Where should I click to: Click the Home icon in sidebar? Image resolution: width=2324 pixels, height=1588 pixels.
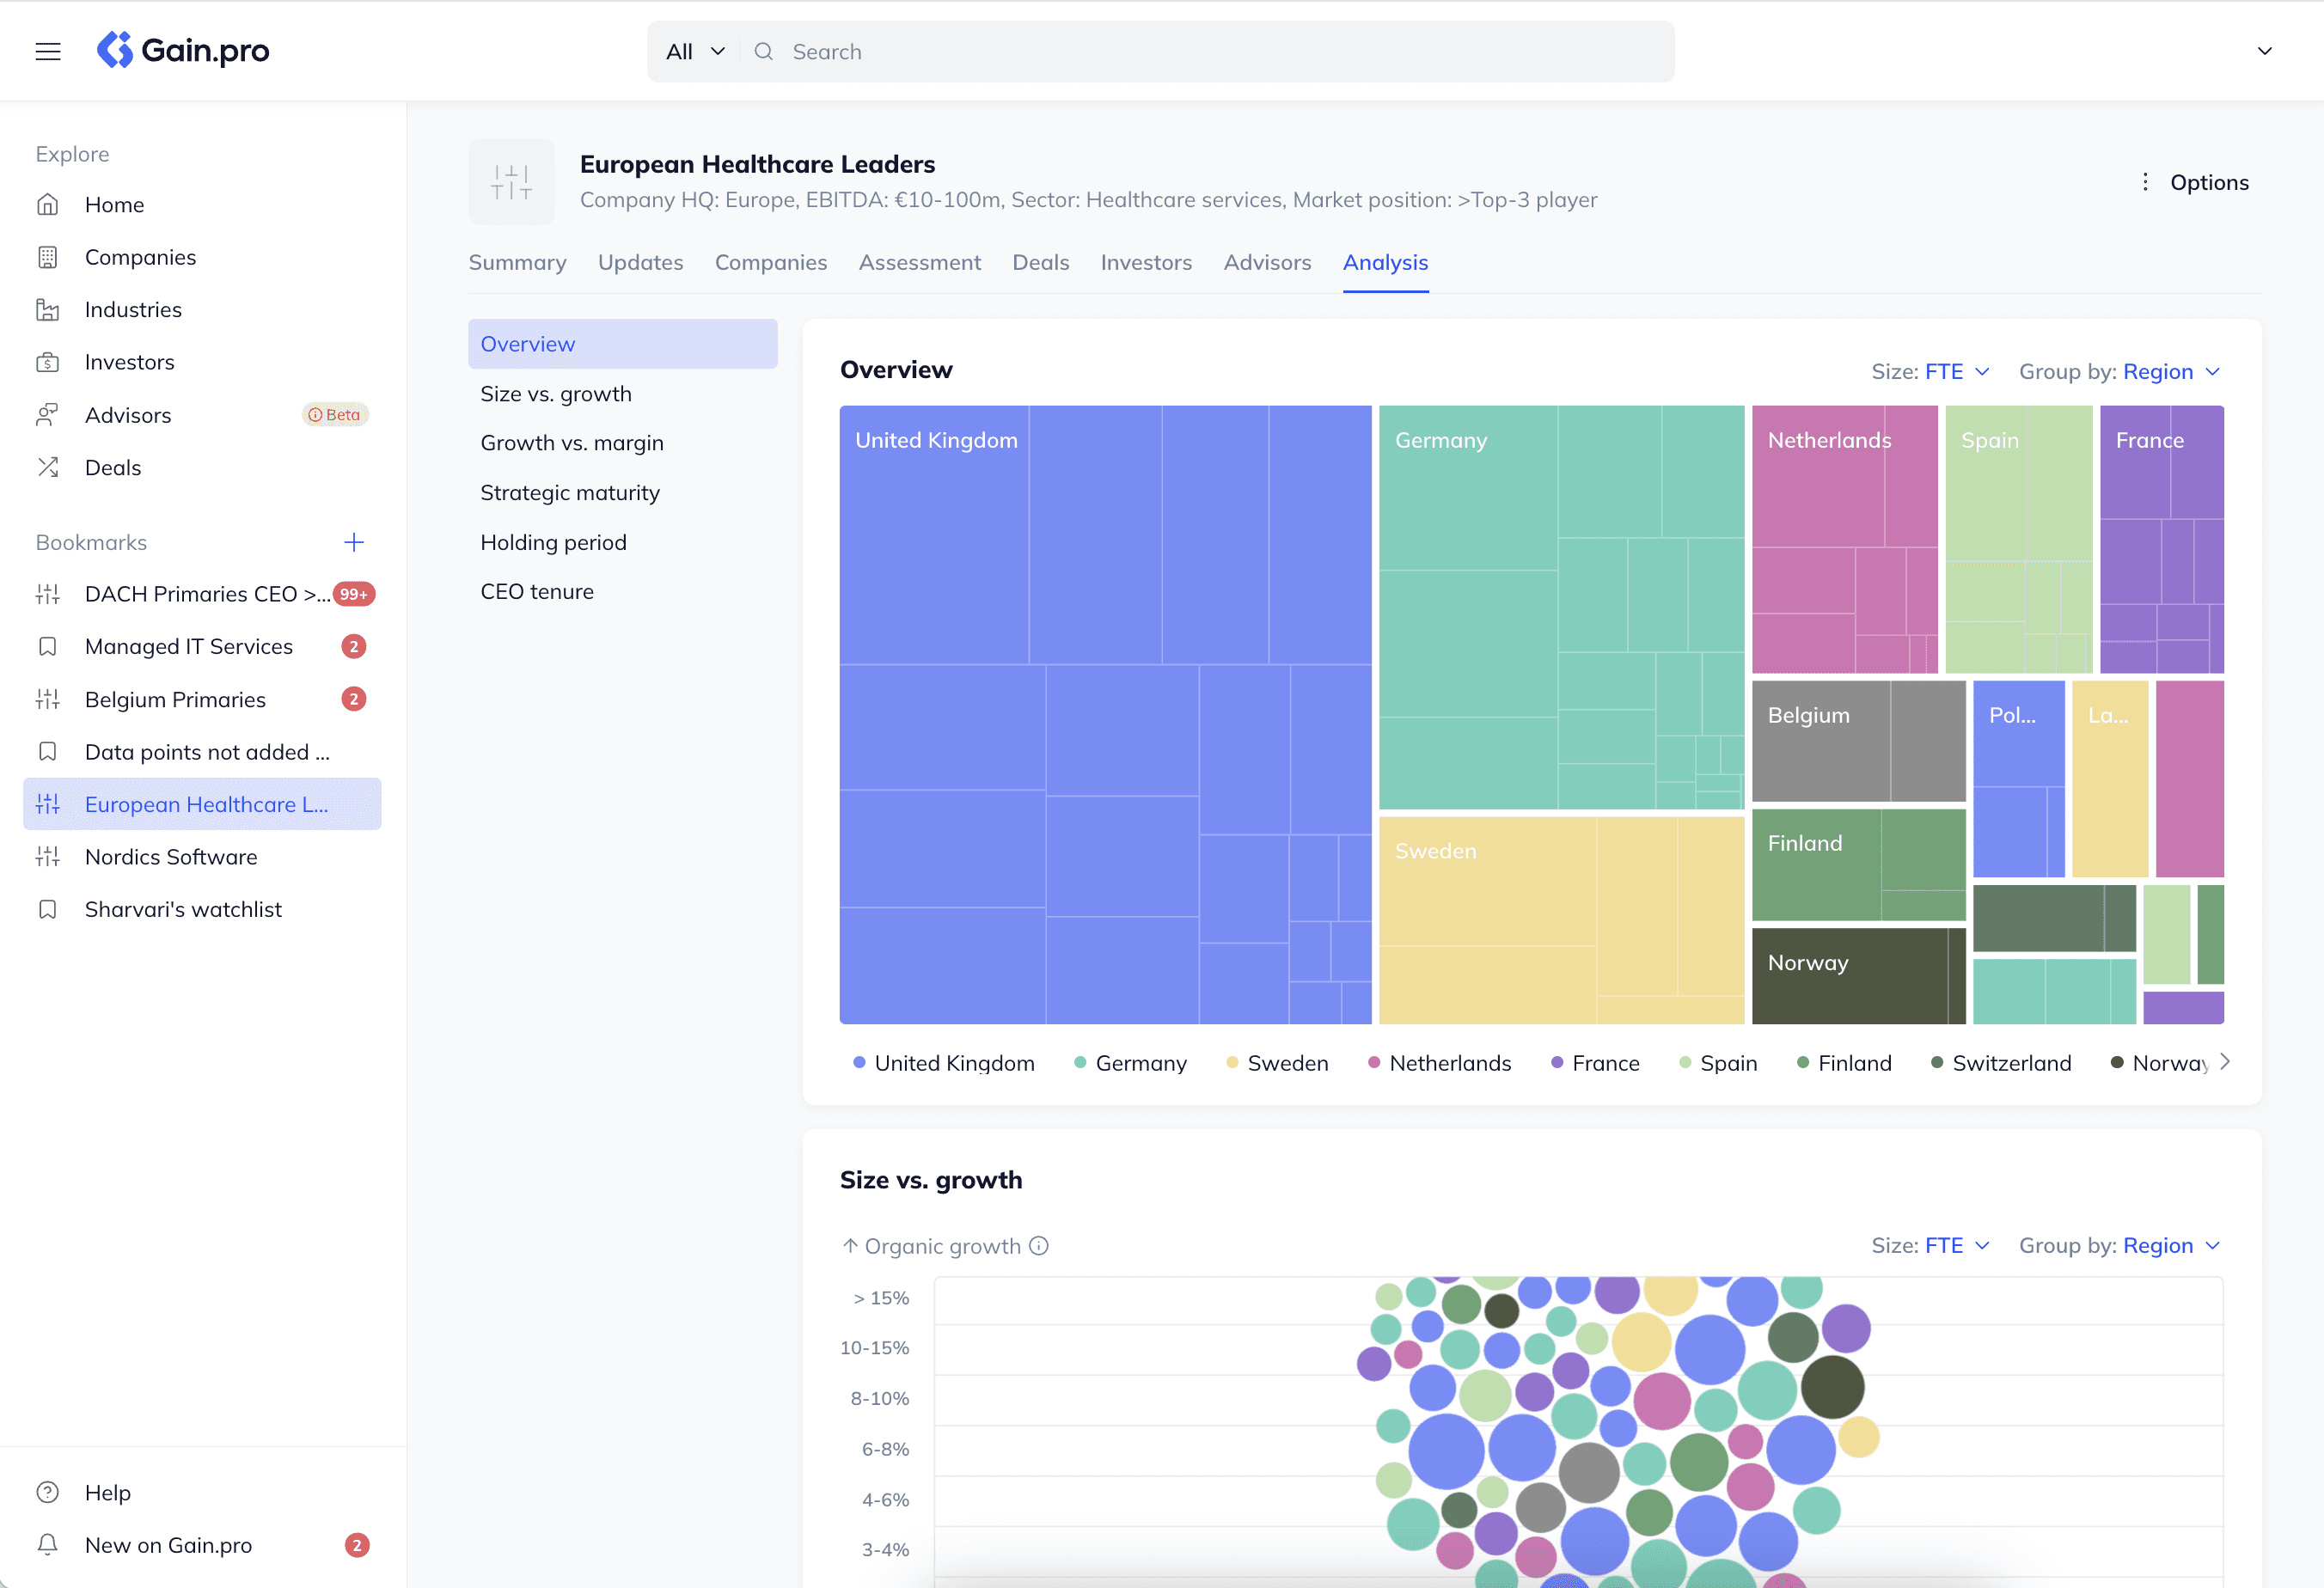point(48,205)
